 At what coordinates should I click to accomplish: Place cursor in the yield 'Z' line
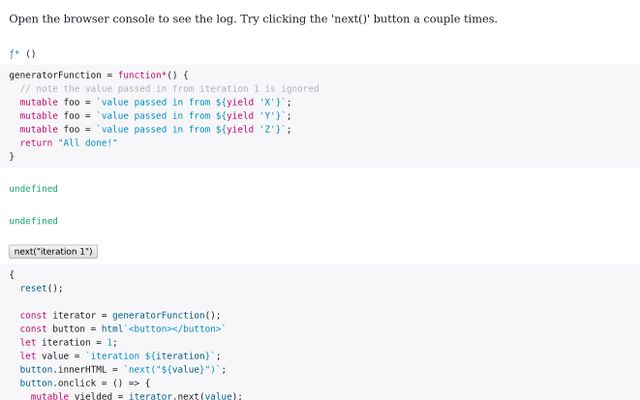coord(156,129)
